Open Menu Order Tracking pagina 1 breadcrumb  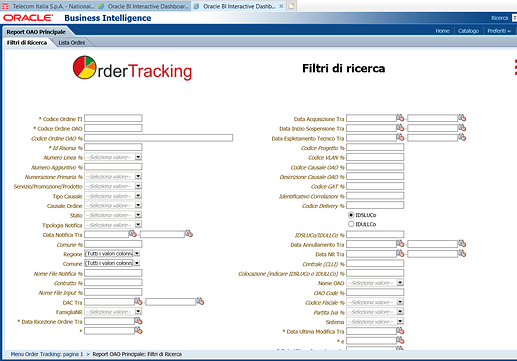click(x=47, y=354)
